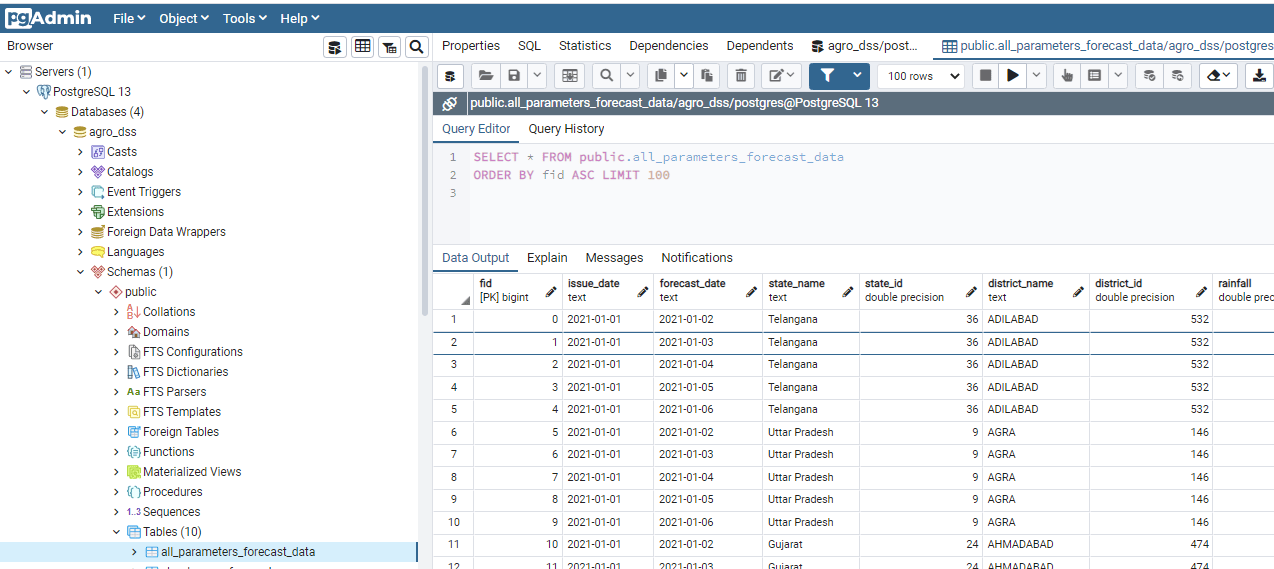Screen dimensions: 1274x569
Task: Select the Foreign Data Wrappers tree item
Action: tap(166, 232)
